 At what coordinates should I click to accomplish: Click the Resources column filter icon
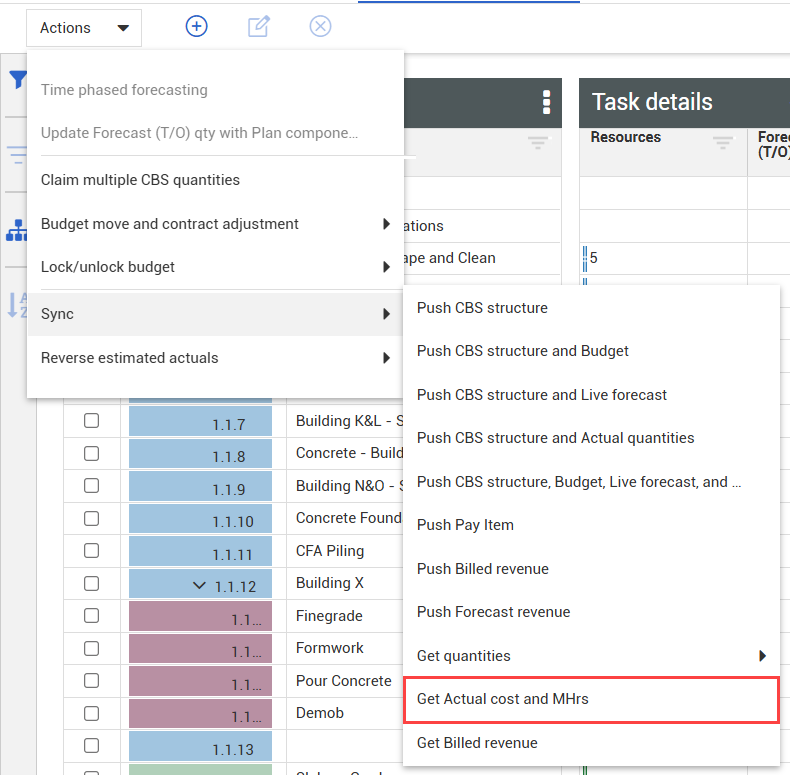[722, 144]
